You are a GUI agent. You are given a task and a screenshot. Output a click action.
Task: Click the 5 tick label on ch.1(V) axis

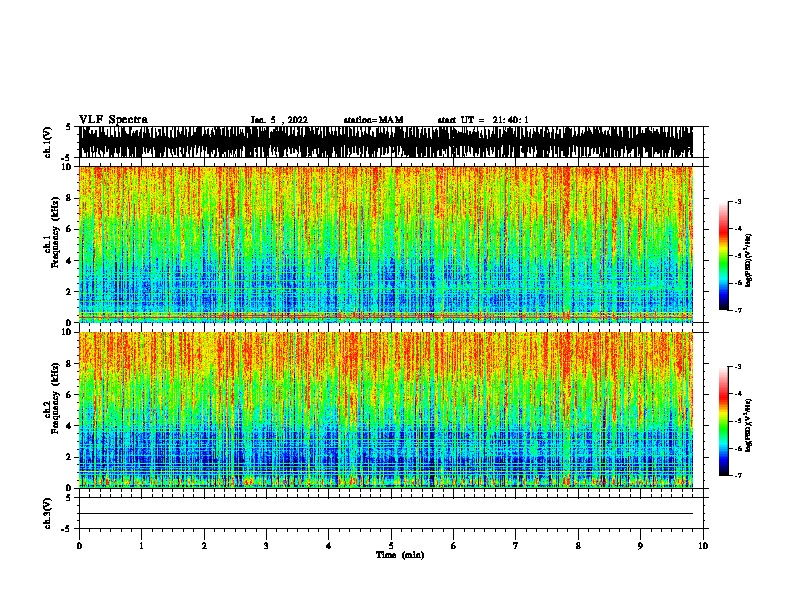(70, 127)
